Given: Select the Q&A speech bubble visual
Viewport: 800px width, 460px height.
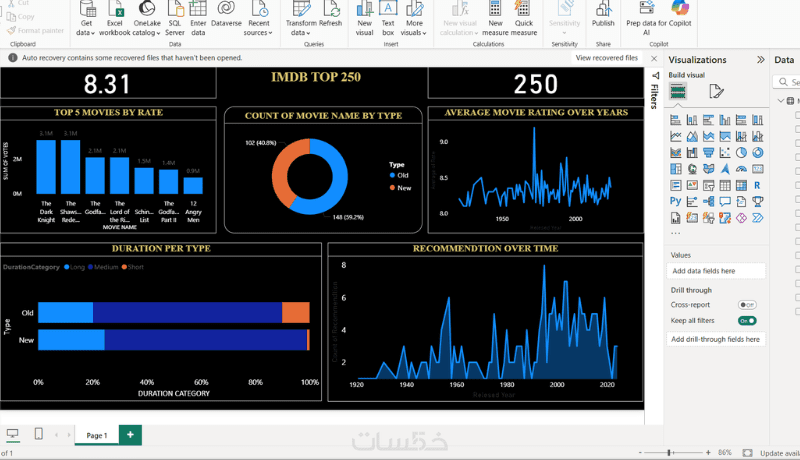Looking at the screenshot, I should coord(724,201).
